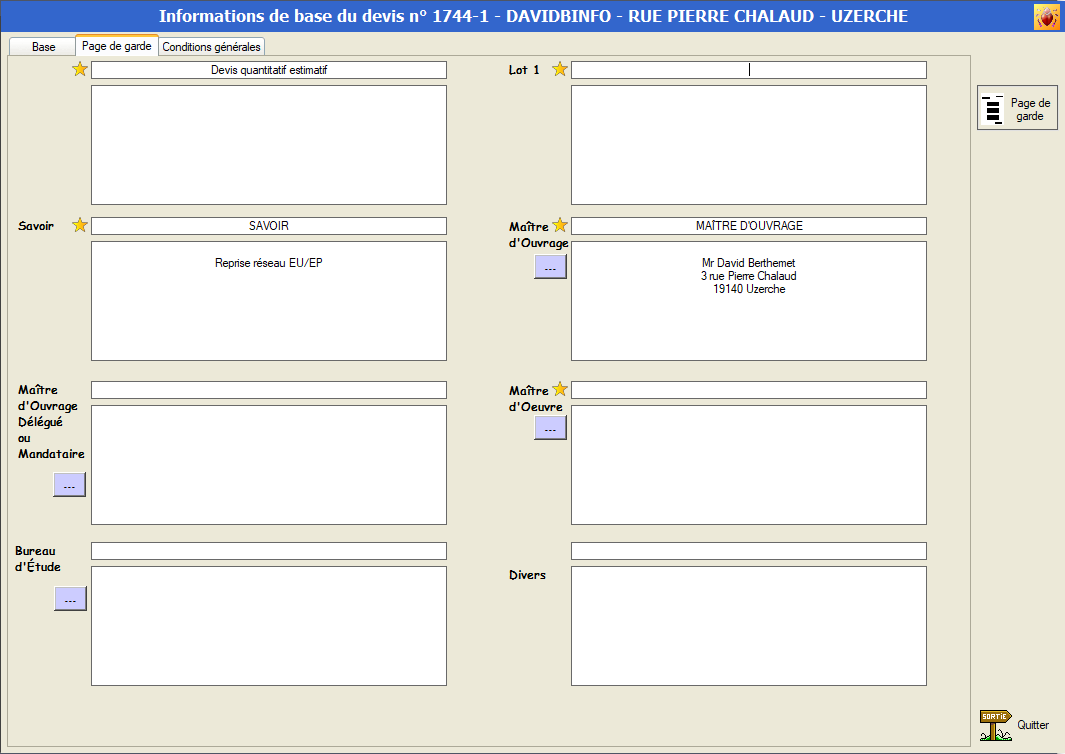Open the Délégué ou Mandataire selection button
The width and height of the screenshot is (1065, 754).
click(69, 485)
